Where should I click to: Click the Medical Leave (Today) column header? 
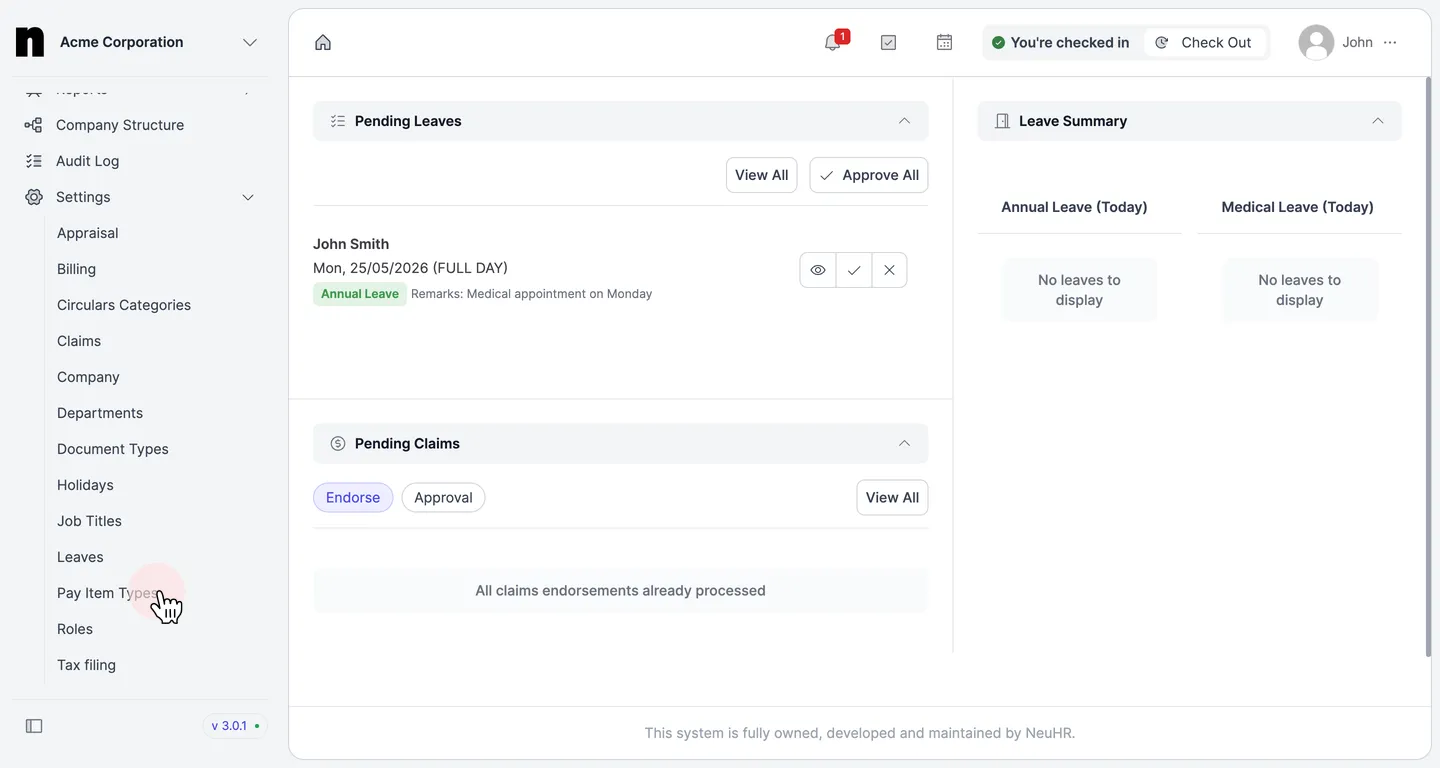point(1298,207)
